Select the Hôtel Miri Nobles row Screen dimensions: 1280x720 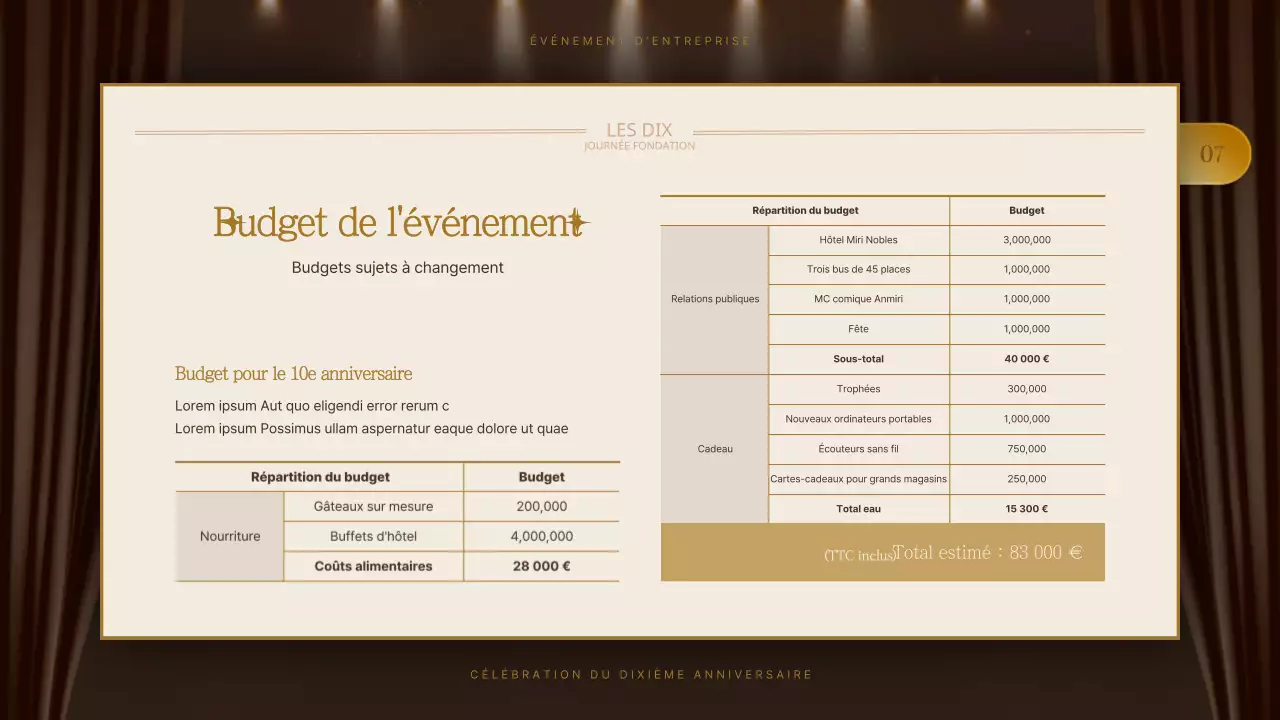[858, 240]
